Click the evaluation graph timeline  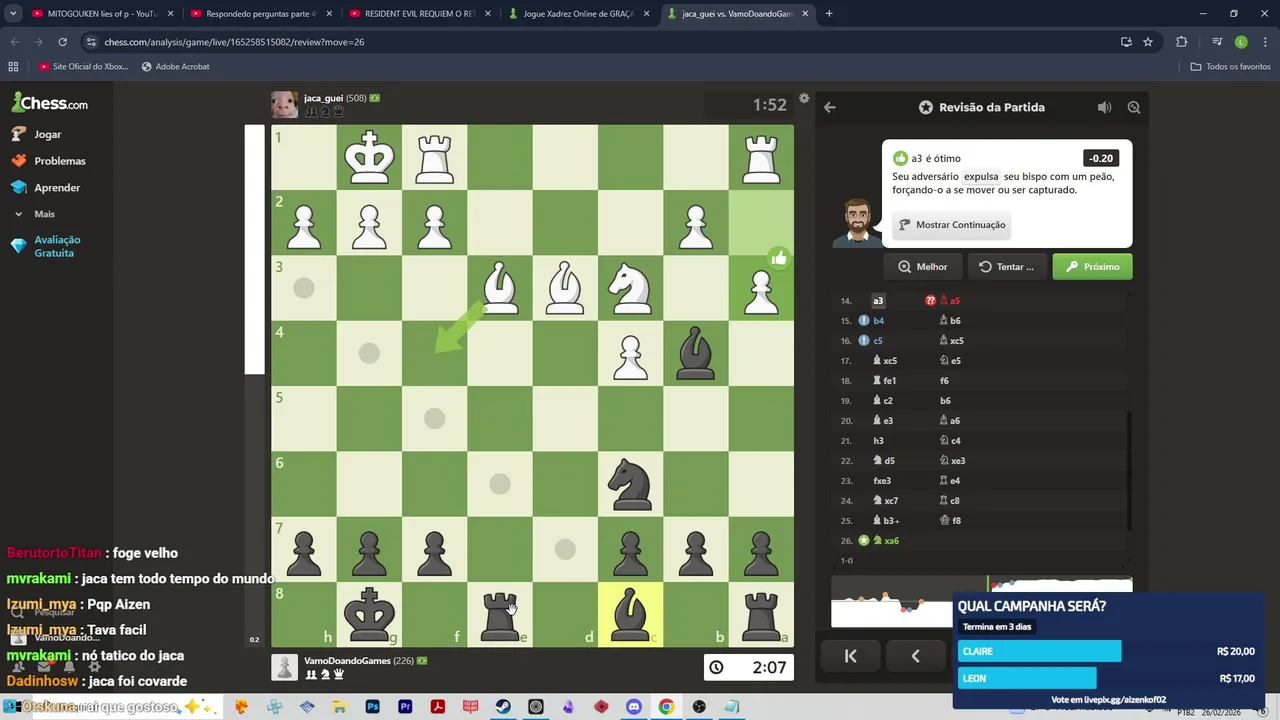click(x=981, y=601)
